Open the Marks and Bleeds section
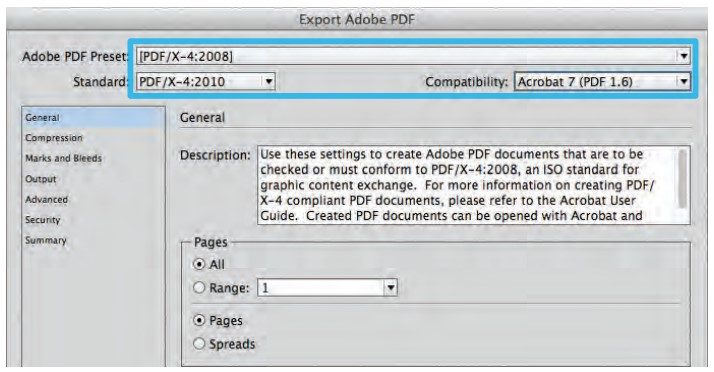 63,158
